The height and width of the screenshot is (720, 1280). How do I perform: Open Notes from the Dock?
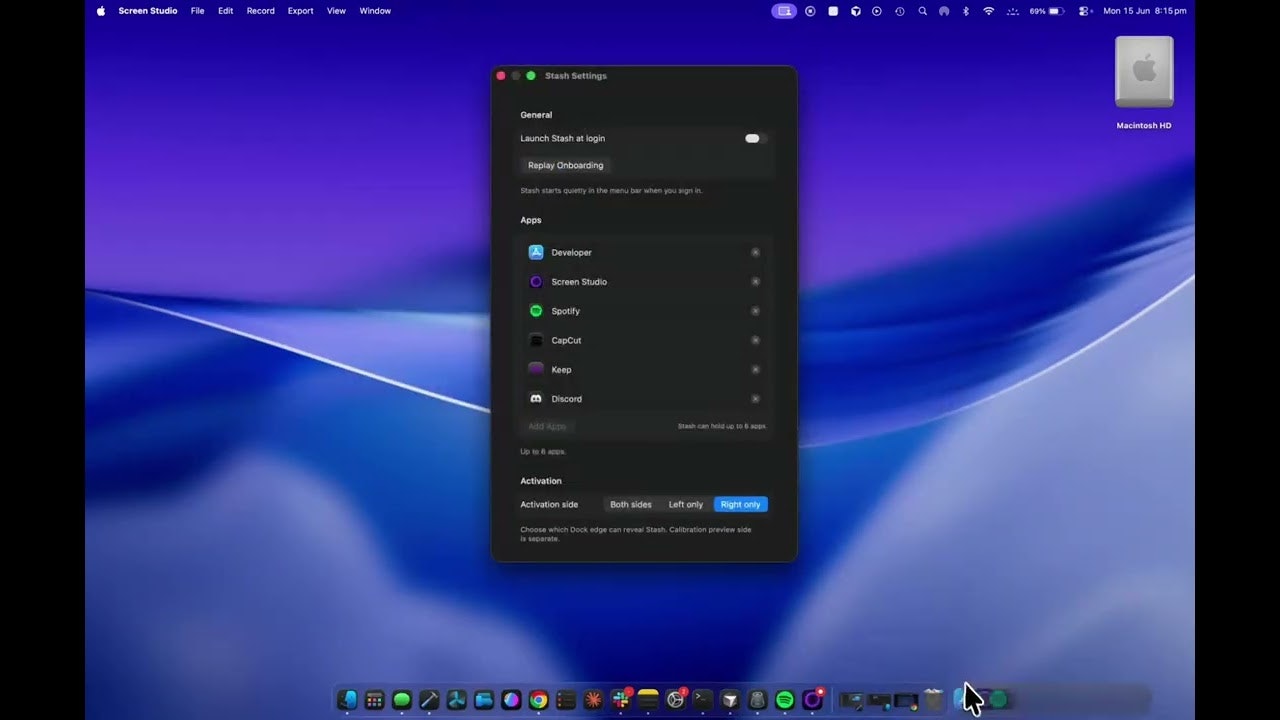648,700
